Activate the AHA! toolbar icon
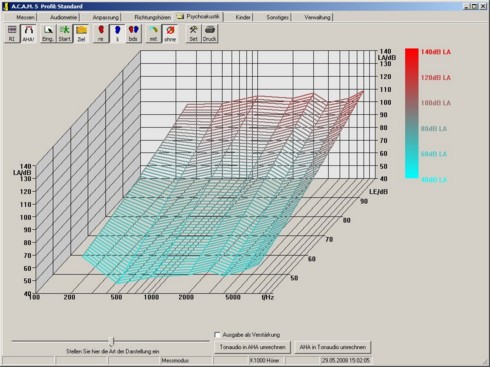The height and width of the screenshot is (367, 490). pos(29,33)
